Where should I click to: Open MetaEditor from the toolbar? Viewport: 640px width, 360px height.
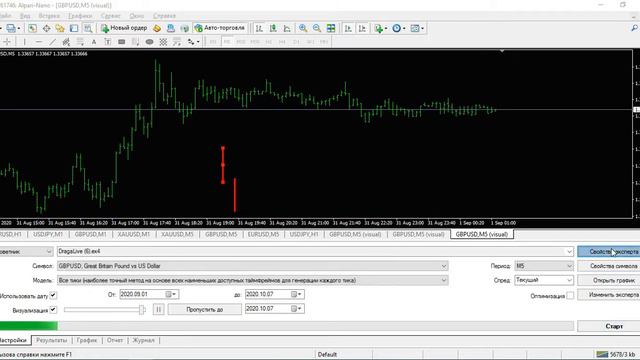(157, 28)
